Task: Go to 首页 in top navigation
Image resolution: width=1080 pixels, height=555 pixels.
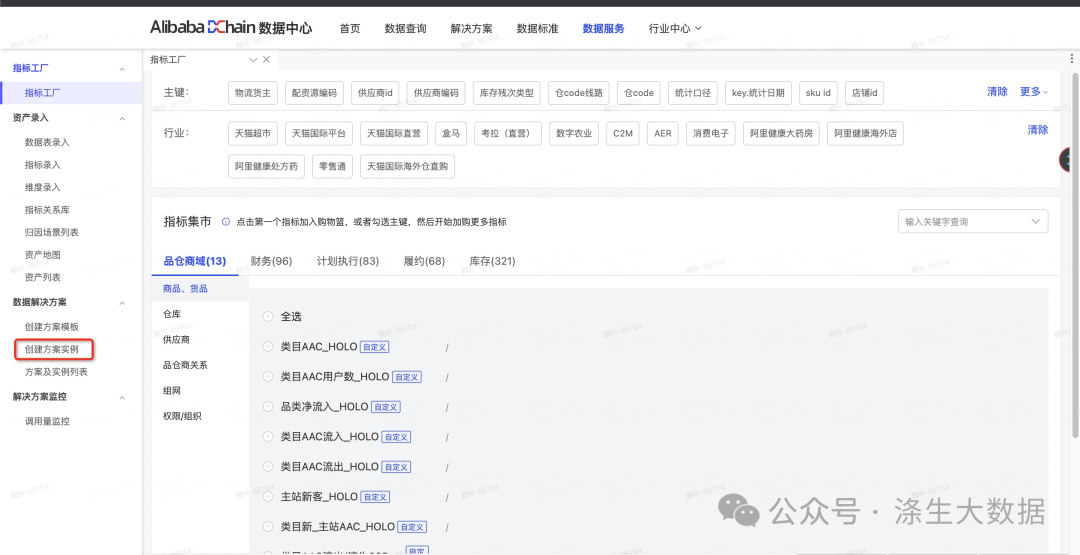Action: coord(350,28)
